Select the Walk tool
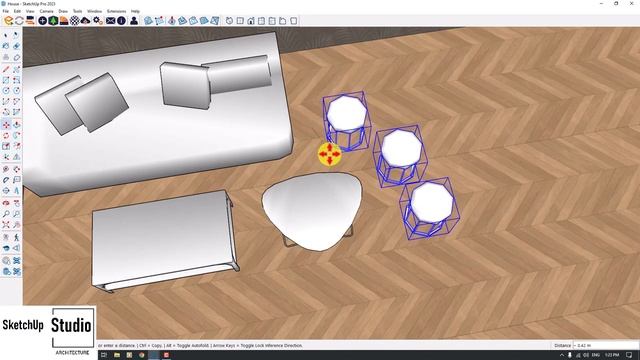 [17, 237]
